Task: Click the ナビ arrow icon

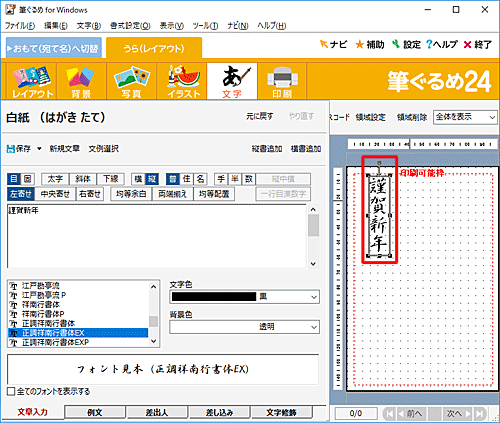Action: click(323, 44)
